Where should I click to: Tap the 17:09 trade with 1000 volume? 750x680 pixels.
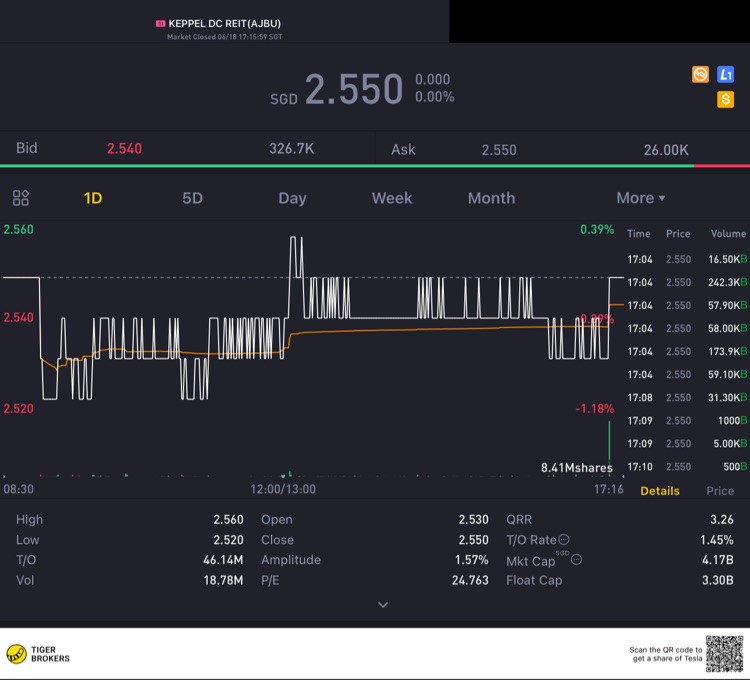point(687,420)
